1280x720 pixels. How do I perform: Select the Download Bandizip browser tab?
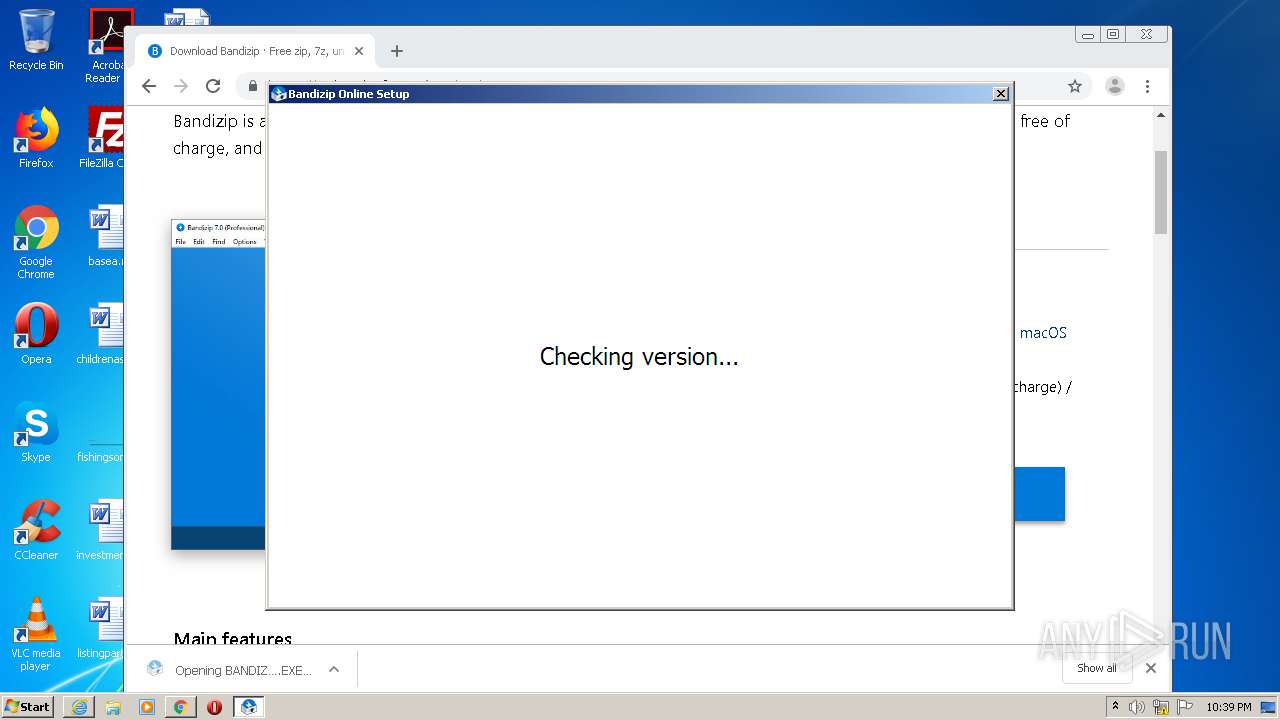pyautogui.click(x=256, y=51)
